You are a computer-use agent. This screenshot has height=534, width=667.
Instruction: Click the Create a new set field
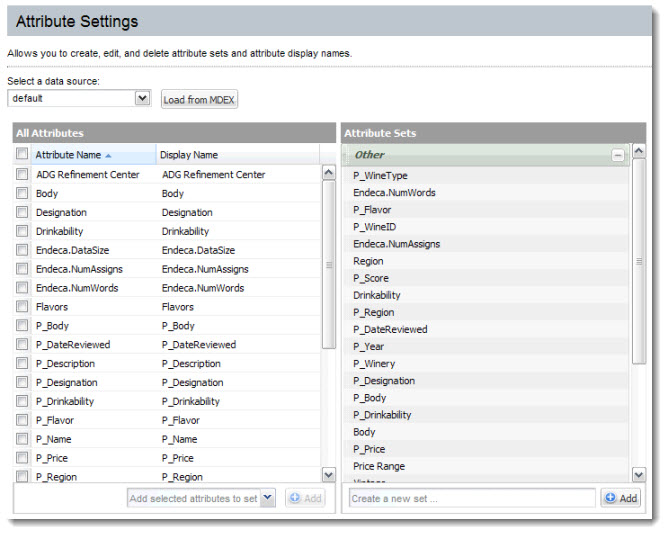tap(472, 498)
